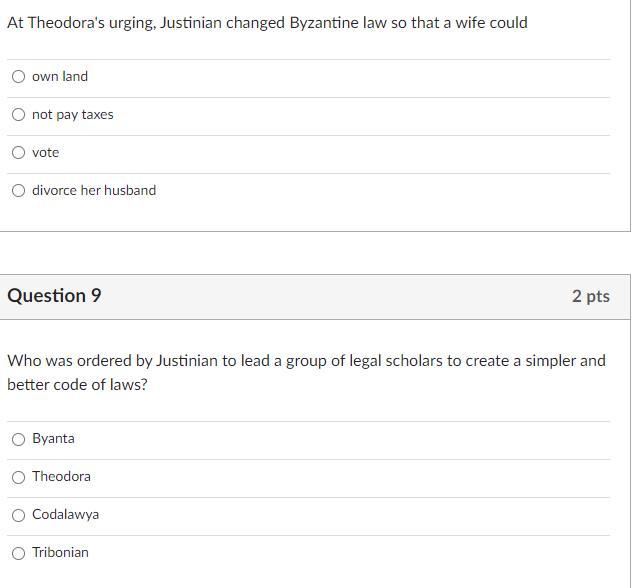Click the 'divorce her husband' label text
This screenshot has height=588, width=632.
[94, 190]
